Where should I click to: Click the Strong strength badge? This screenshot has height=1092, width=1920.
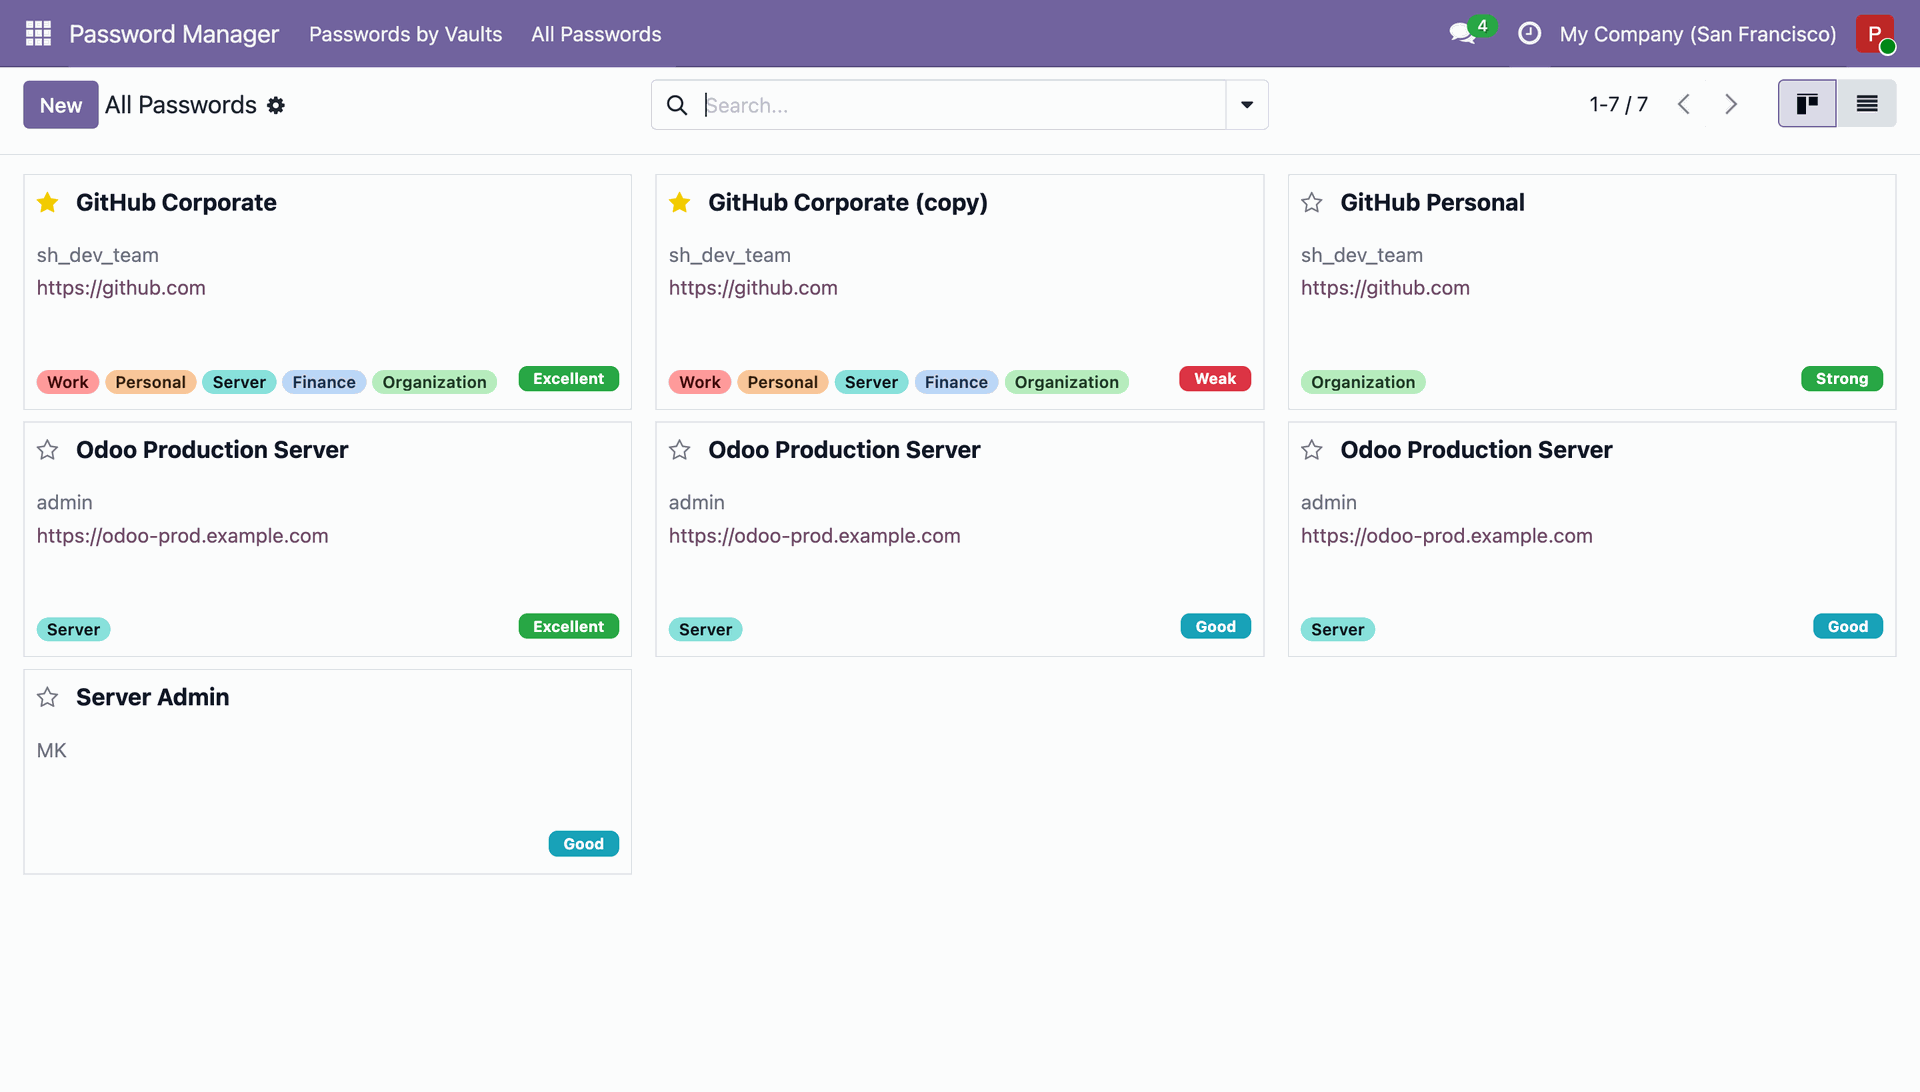(1842, 379)
